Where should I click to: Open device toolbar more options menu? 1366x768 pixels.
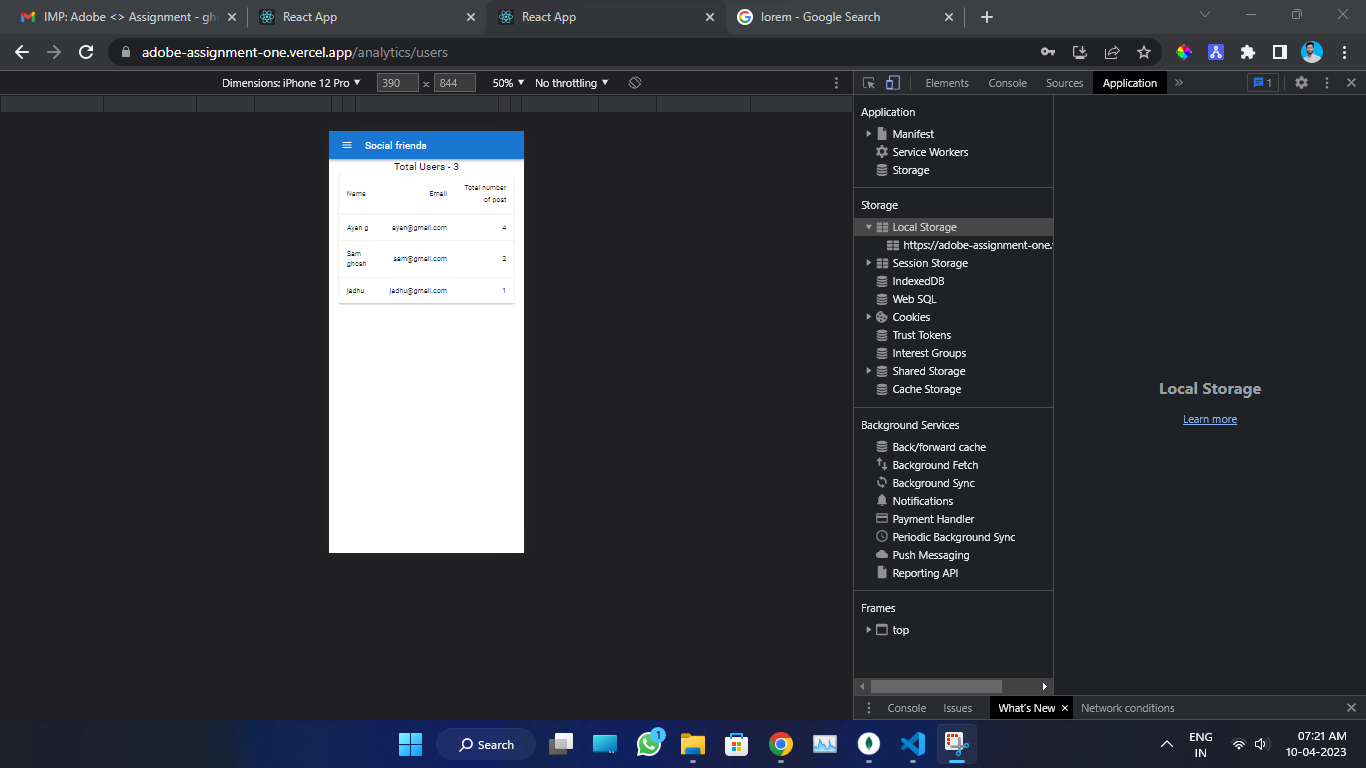837,83
